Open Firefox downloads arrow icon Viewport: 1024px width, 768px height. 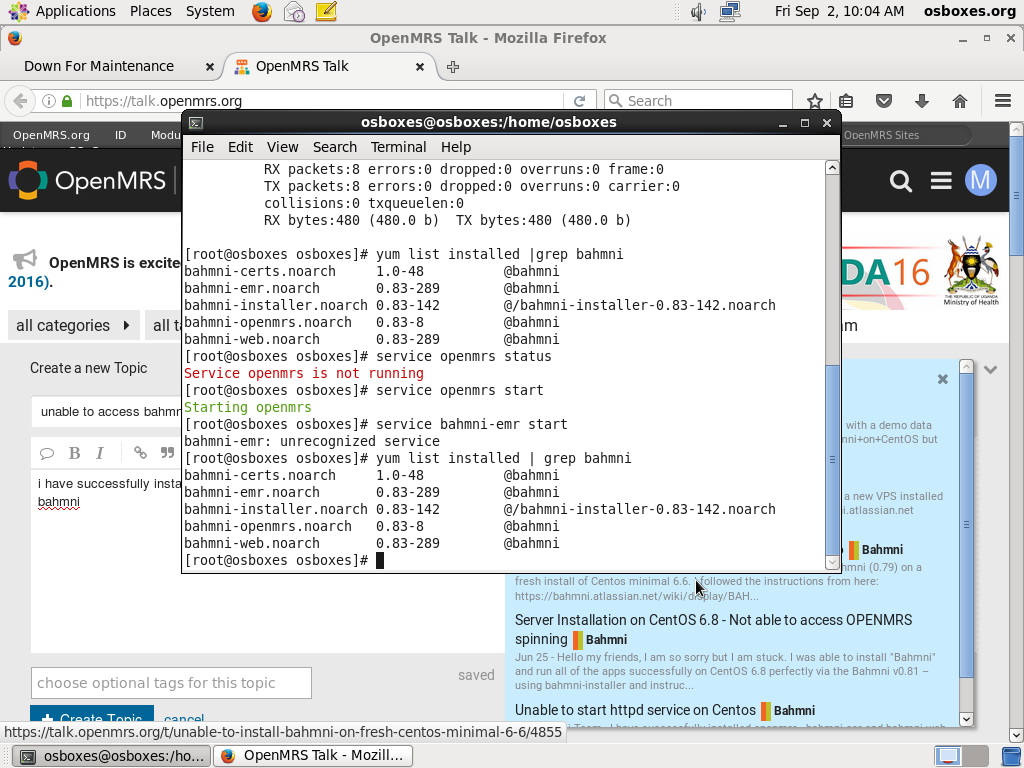[921, 101]
